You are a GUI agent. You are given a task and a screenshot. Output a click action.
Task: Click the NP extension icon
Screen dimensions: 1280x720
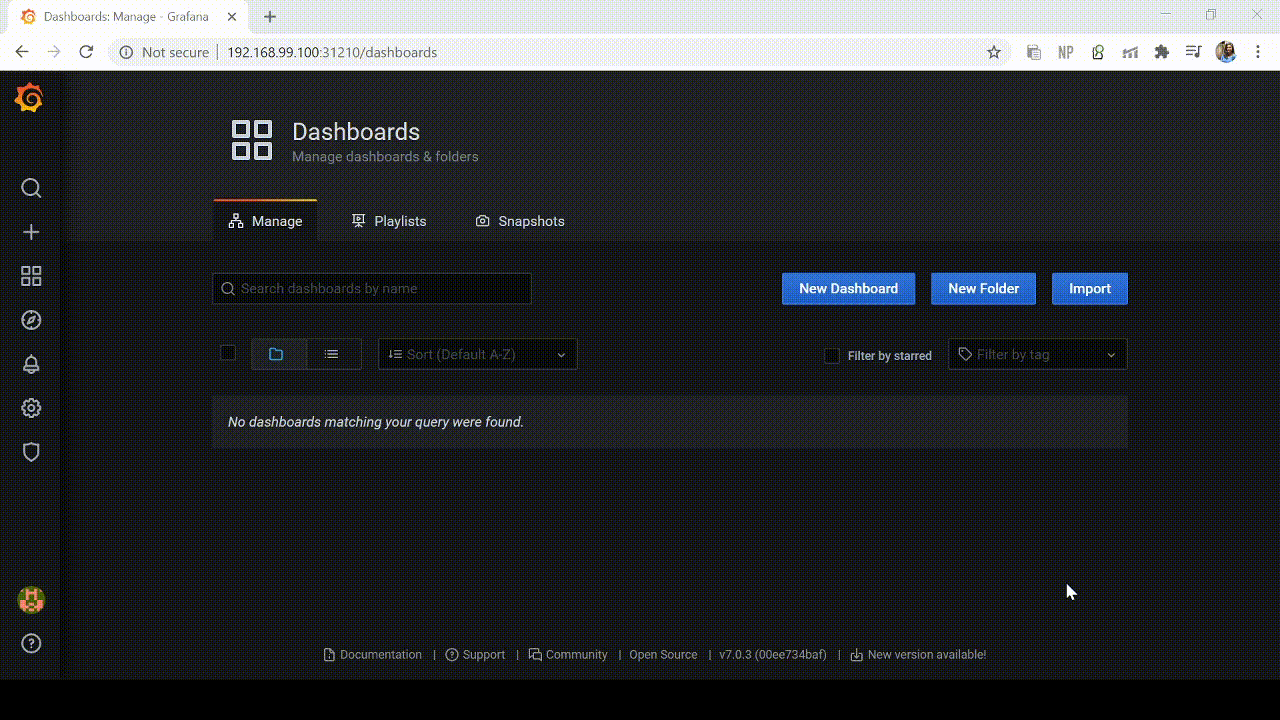(1066, 52)
